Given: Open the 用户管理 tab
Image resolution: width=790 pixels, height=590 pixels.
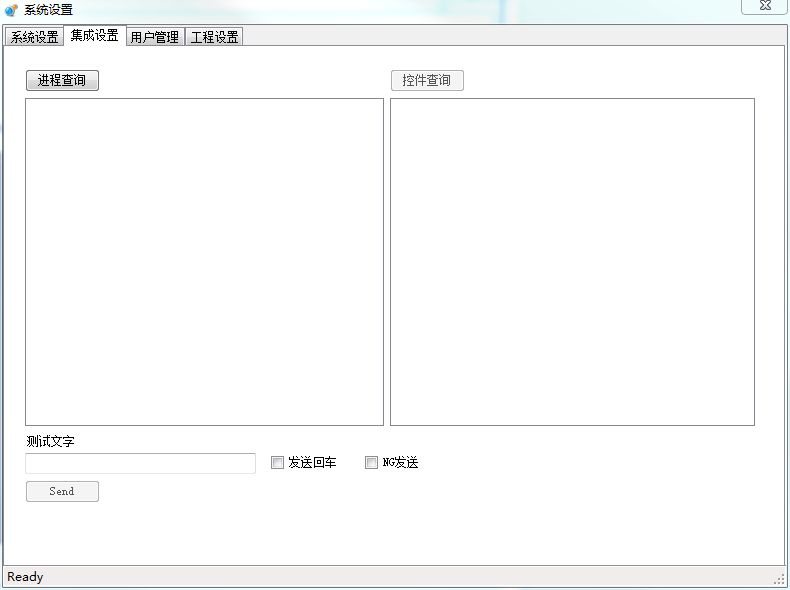Looking at the screenshot, I should click(155, 37).
